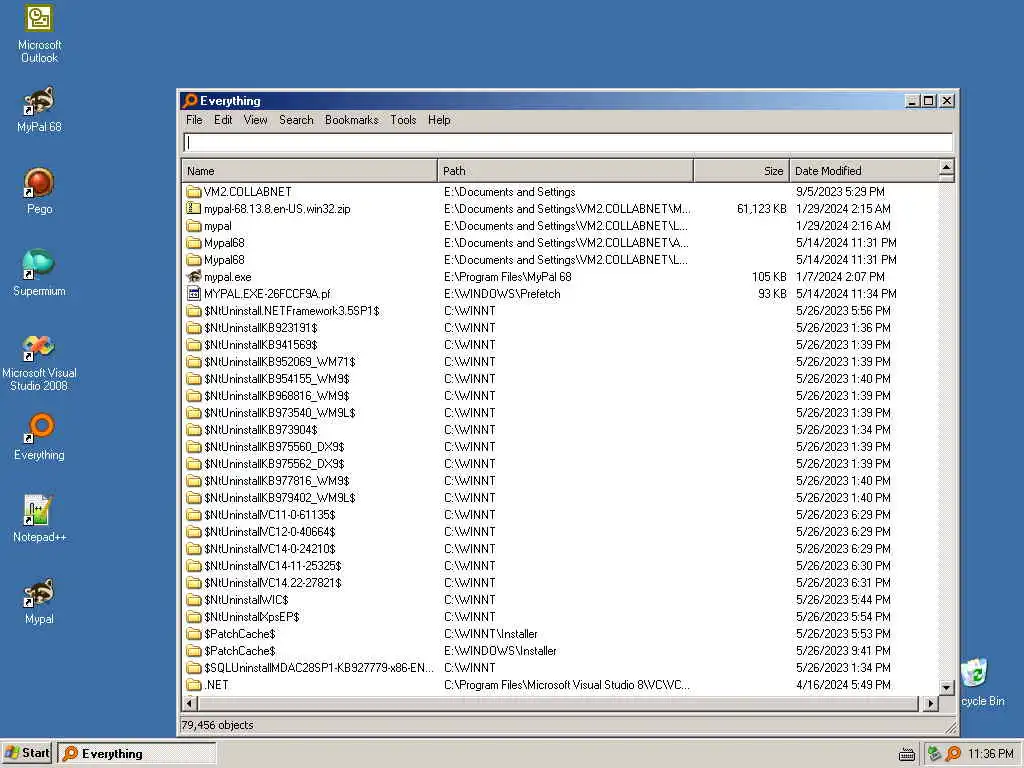This screenshot has height=768, width=1024.
Task: Click the VM2.COLLABNET folder icon
Action: point(193,192)
